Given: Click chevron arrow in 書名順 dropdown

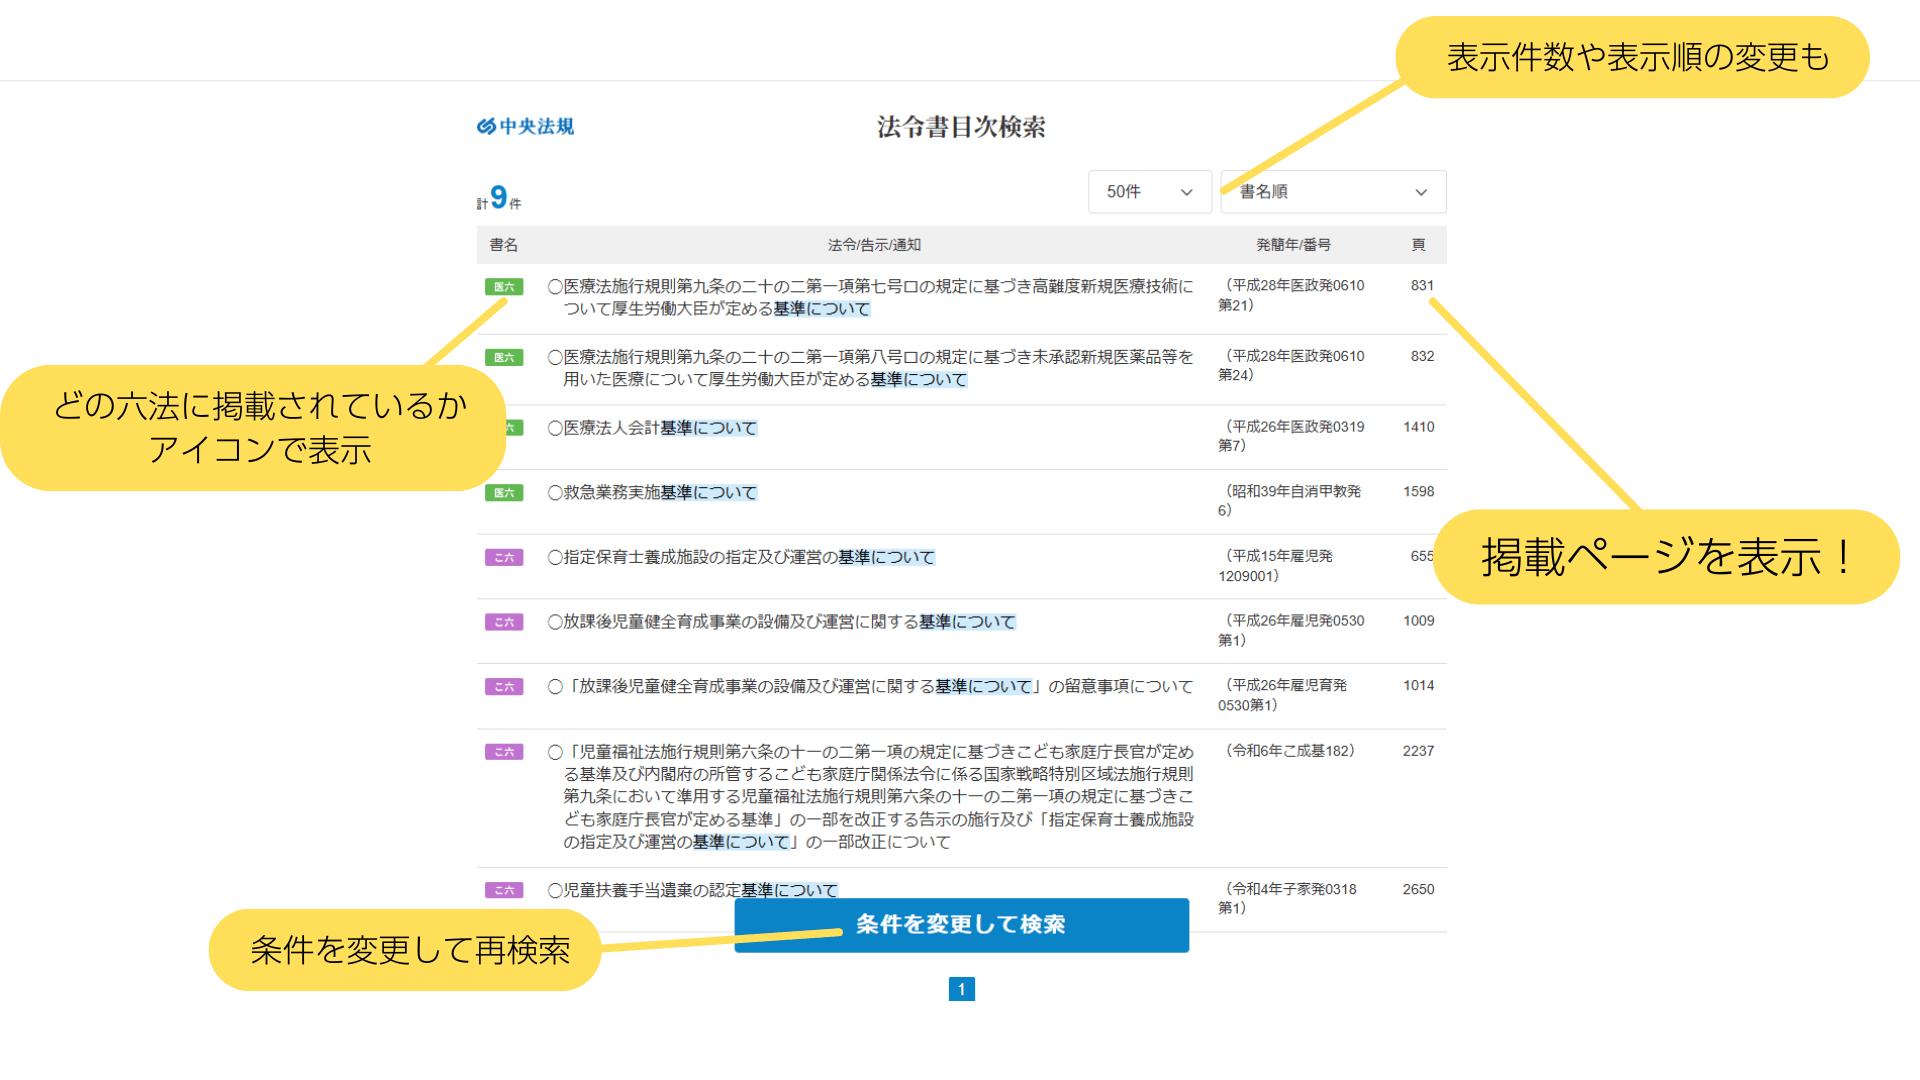Looking at the screenshot, I should pyautogui.click(x=1421, y=193).
